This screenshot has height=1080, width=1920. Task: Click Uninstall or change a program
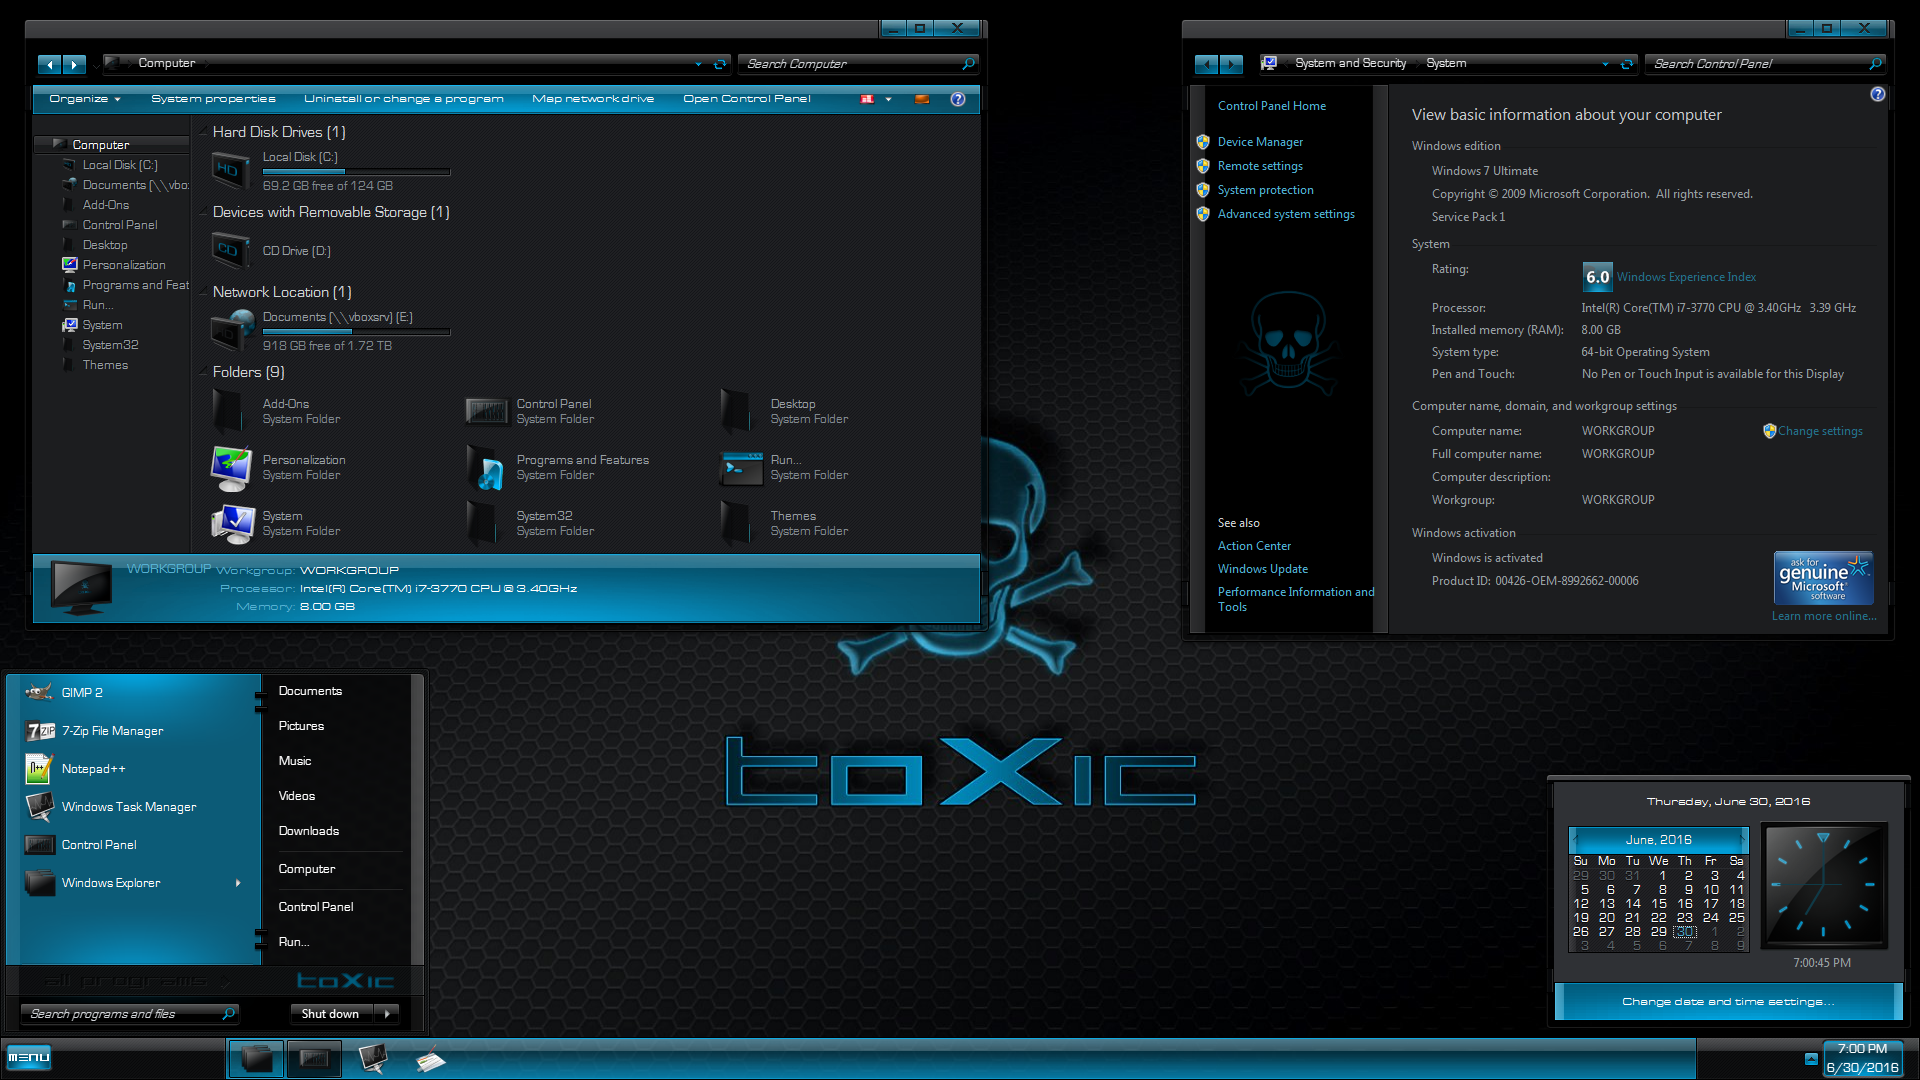coord(404,99)
